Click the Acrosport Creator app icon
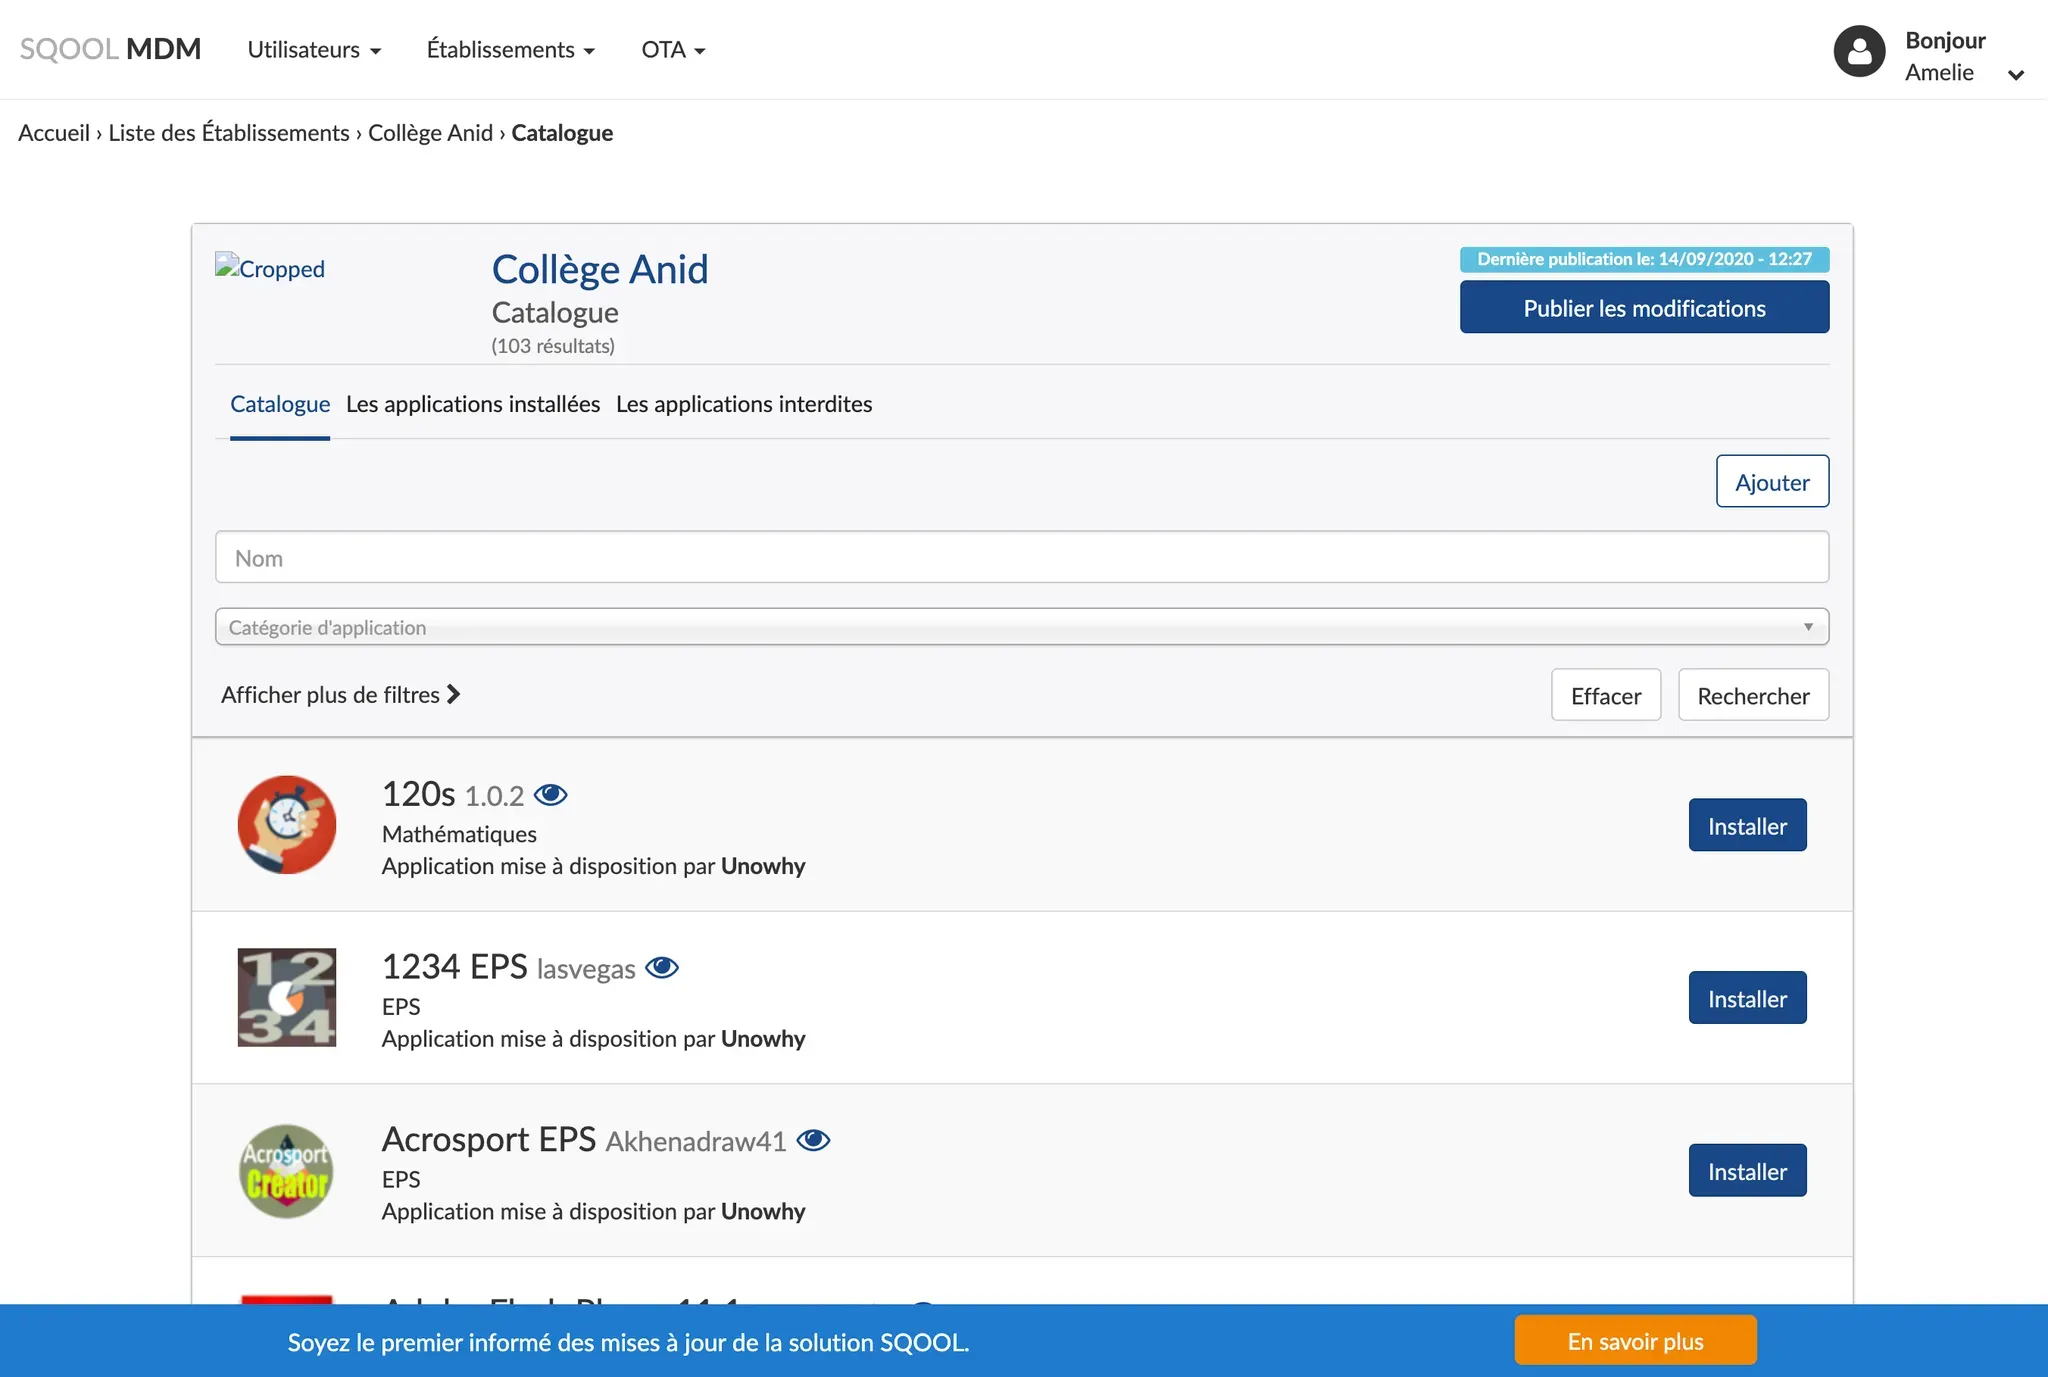This screenshot has height=1377, width=2048. [287, 1170]
